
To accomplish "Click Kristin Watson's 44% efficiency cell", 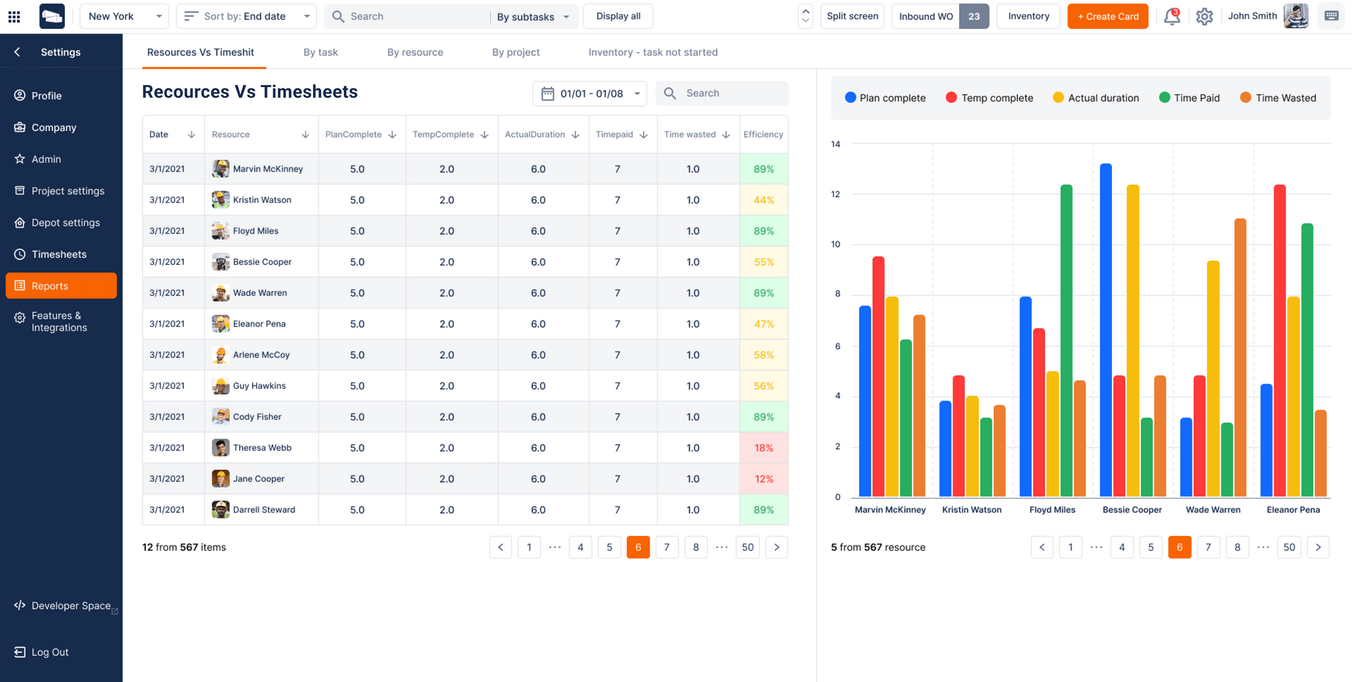I will point(764,200).
